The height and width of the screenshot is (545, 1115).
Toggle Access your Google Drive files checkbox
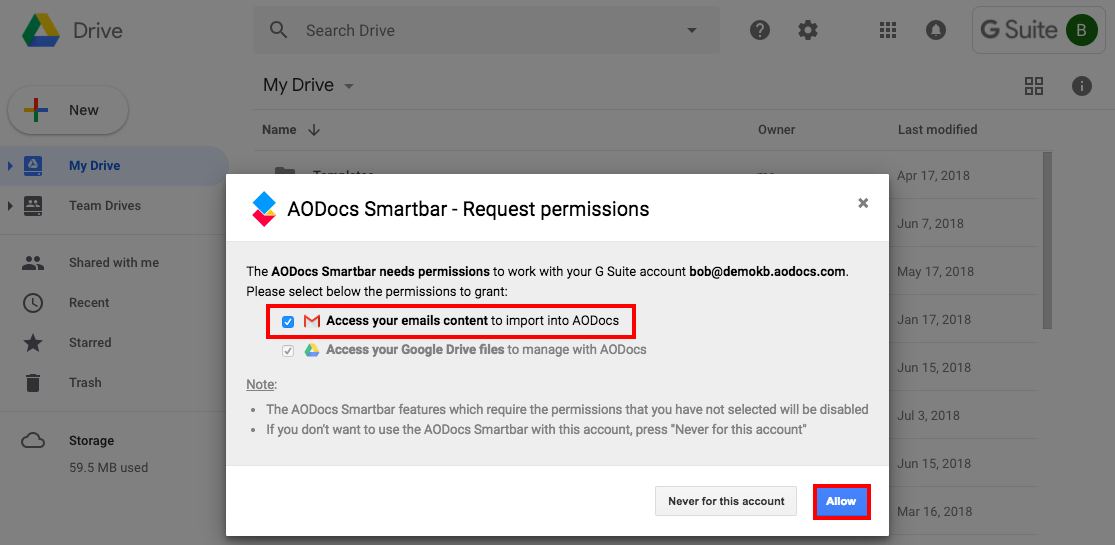[287, 350]
